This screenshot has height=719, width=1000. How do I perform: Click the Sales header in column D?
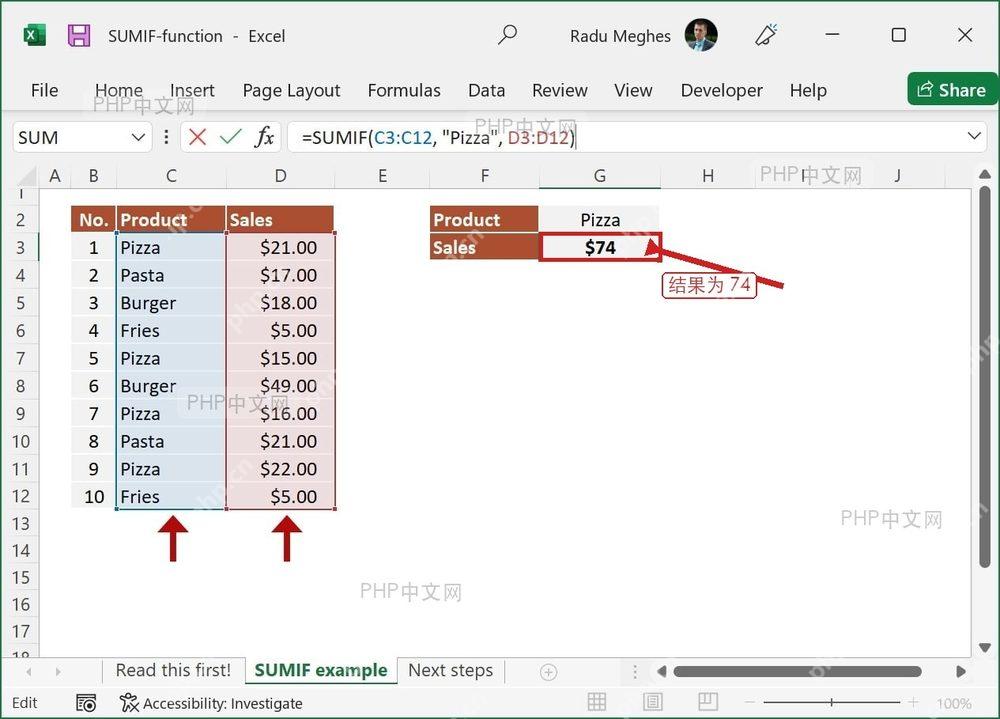click(280, 219)
